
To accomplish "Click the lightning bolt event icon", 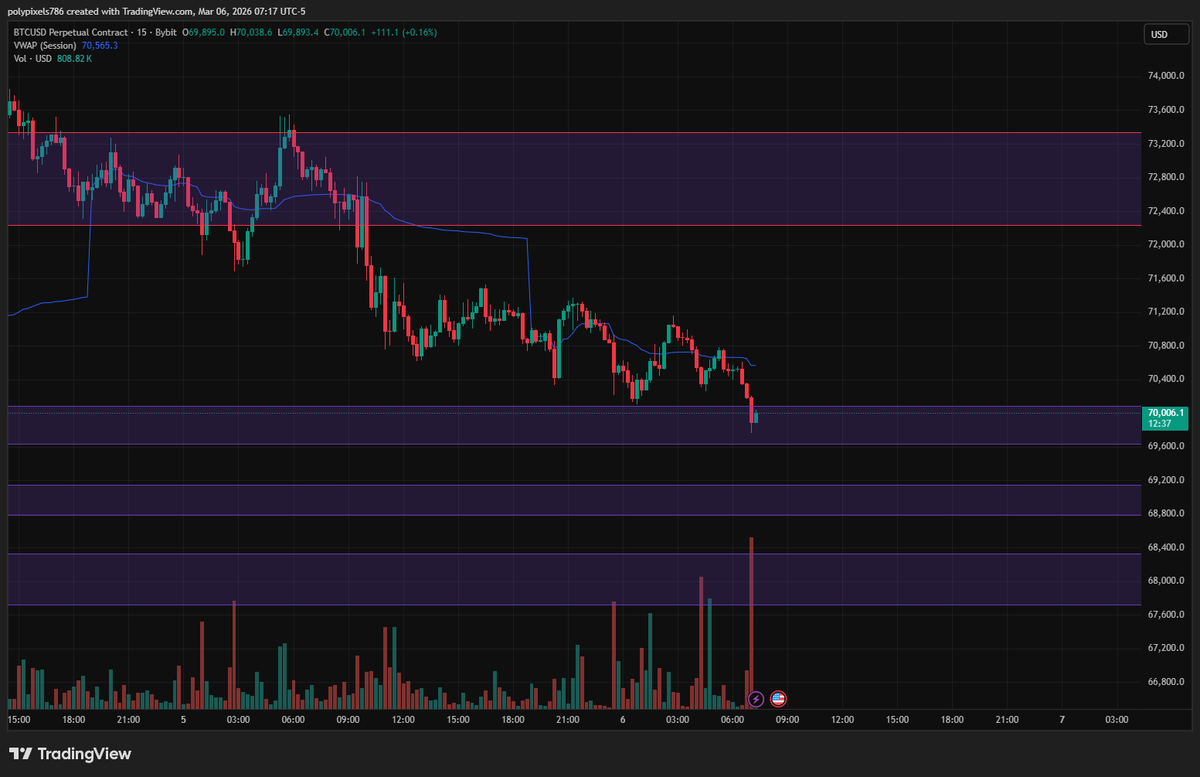I will pyautogui.click(x=756, y=698).
